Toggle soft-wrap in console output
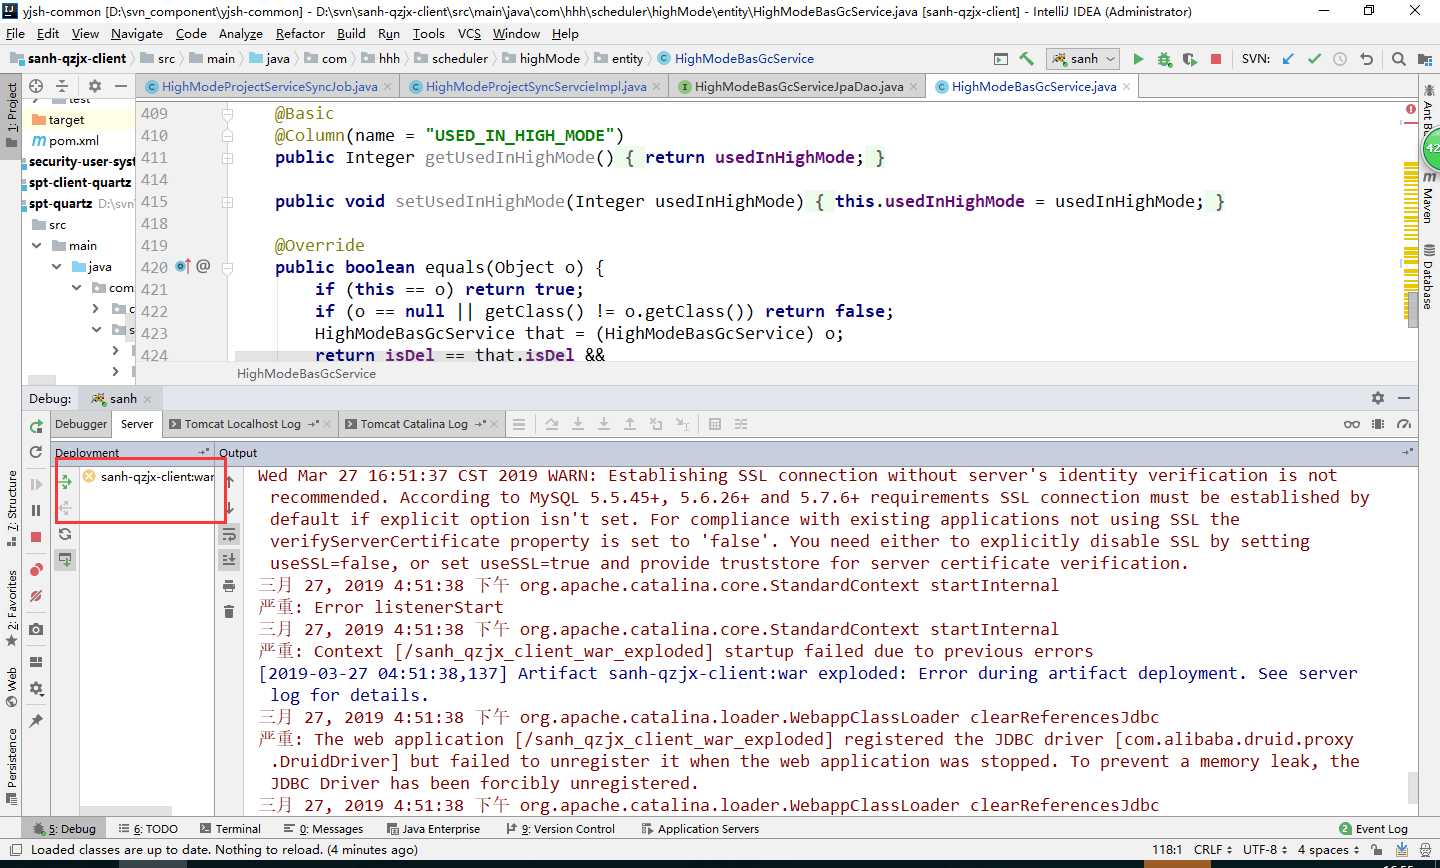This screenshot has width=1440, height=868. 229,533
